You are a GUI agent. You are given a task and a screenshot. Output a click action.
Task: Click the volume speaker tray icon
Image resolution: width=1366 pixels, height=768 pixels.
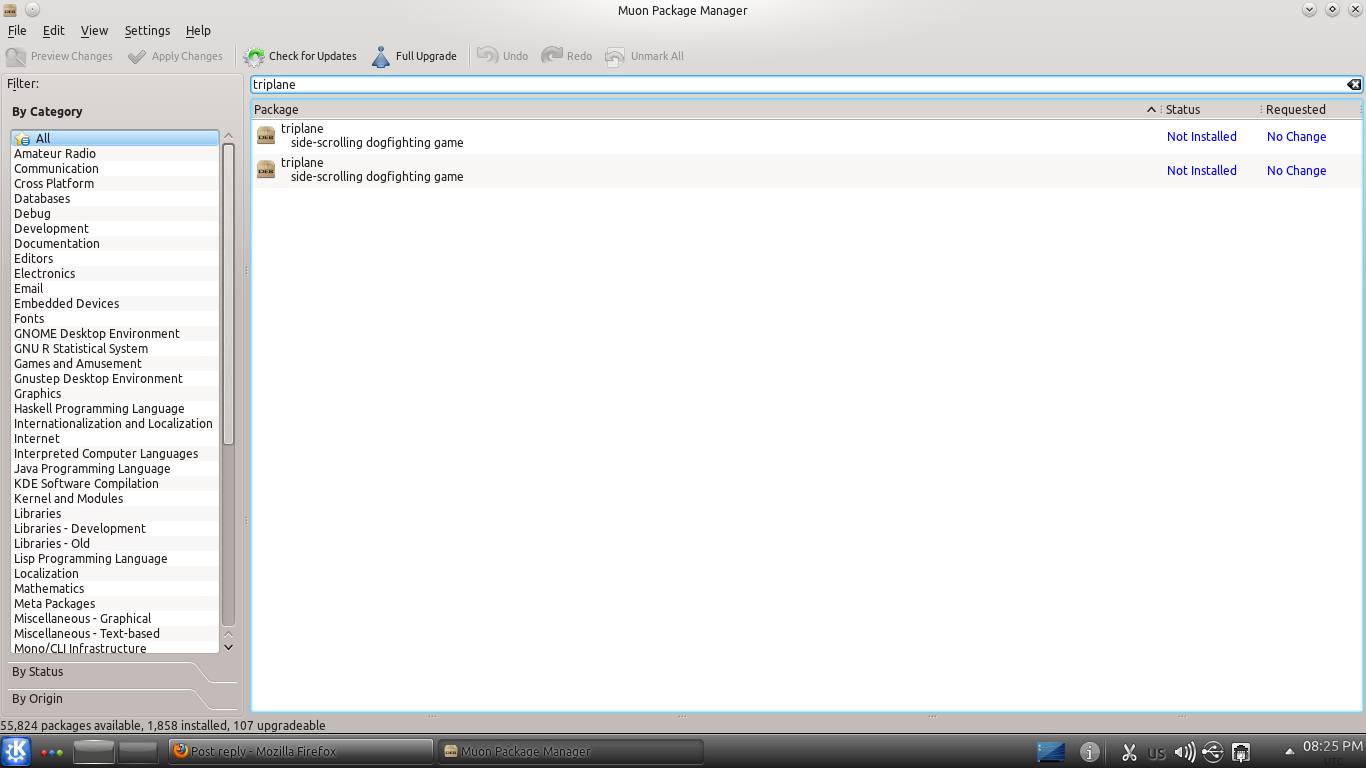coord(1184,752)
